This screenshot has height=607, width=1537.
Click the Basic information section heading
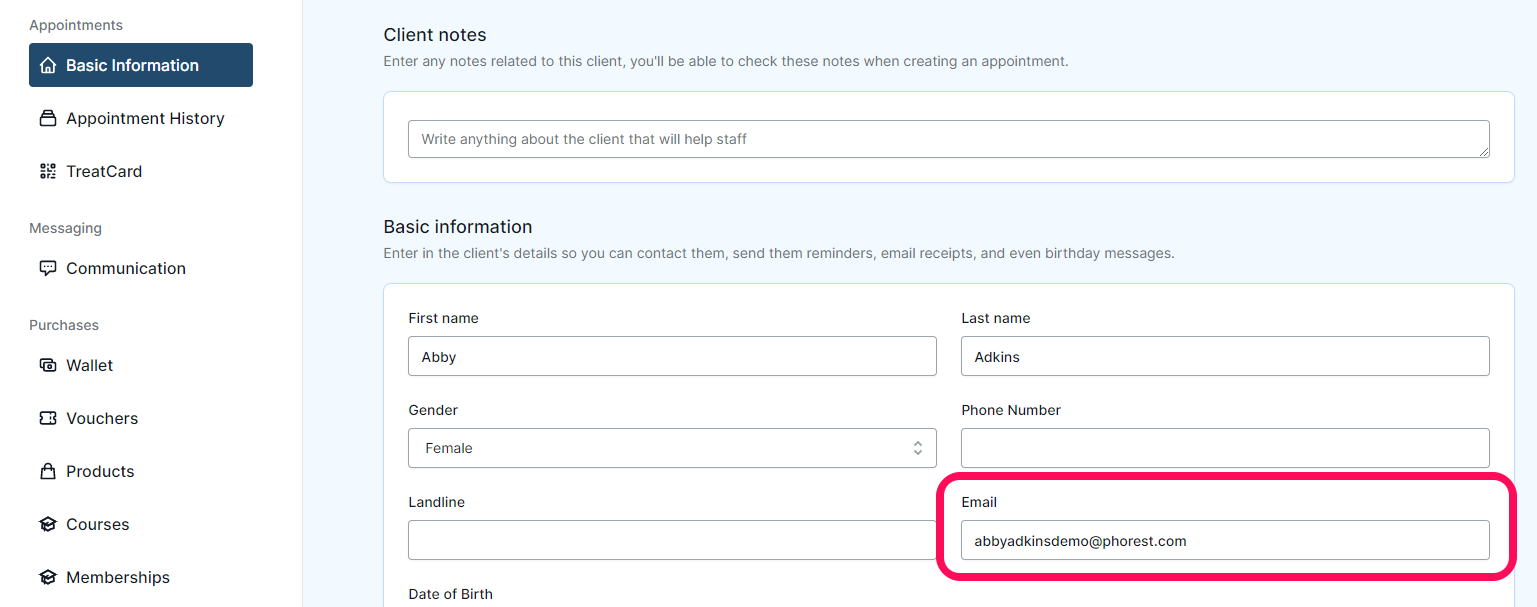(458, 227)
